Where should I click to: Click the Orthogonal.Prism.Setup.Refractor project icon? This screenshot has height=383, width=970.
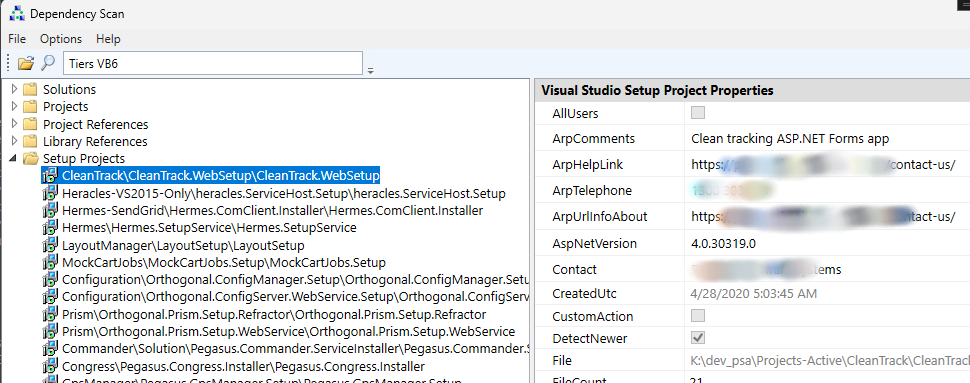(x=50, y=314)
